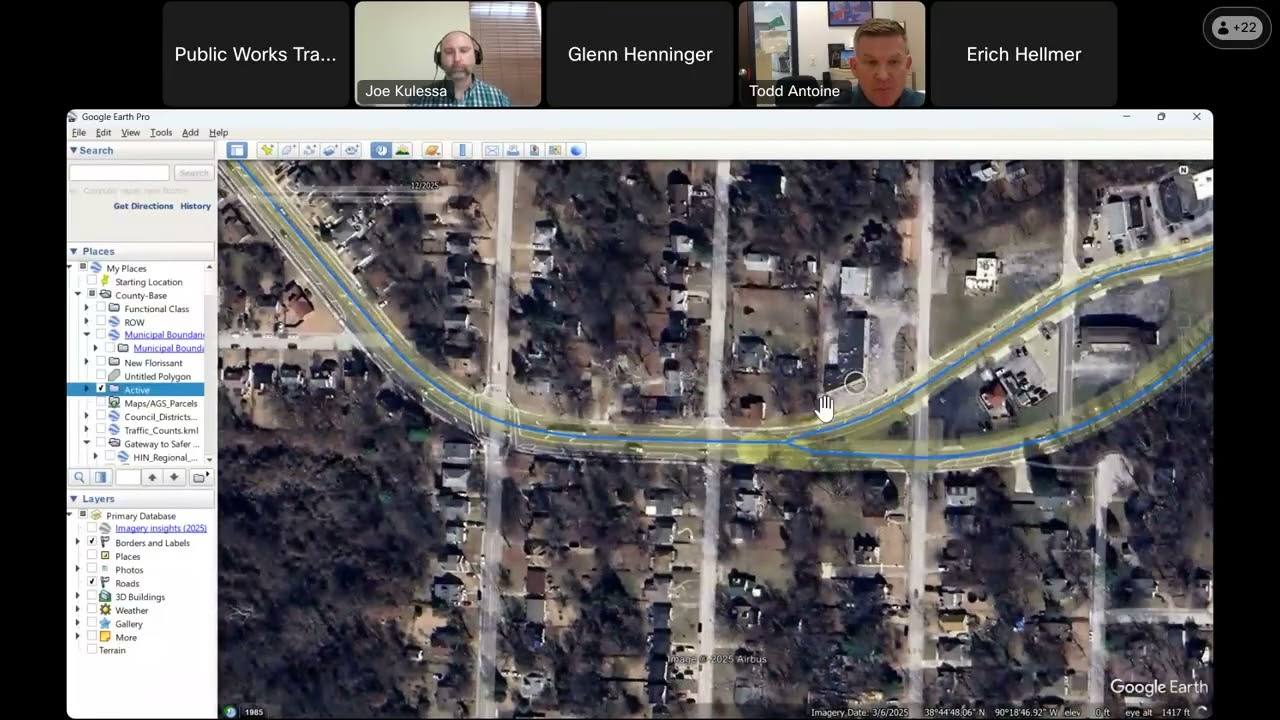Click the add folder icon under Places

tap(200, 477)
